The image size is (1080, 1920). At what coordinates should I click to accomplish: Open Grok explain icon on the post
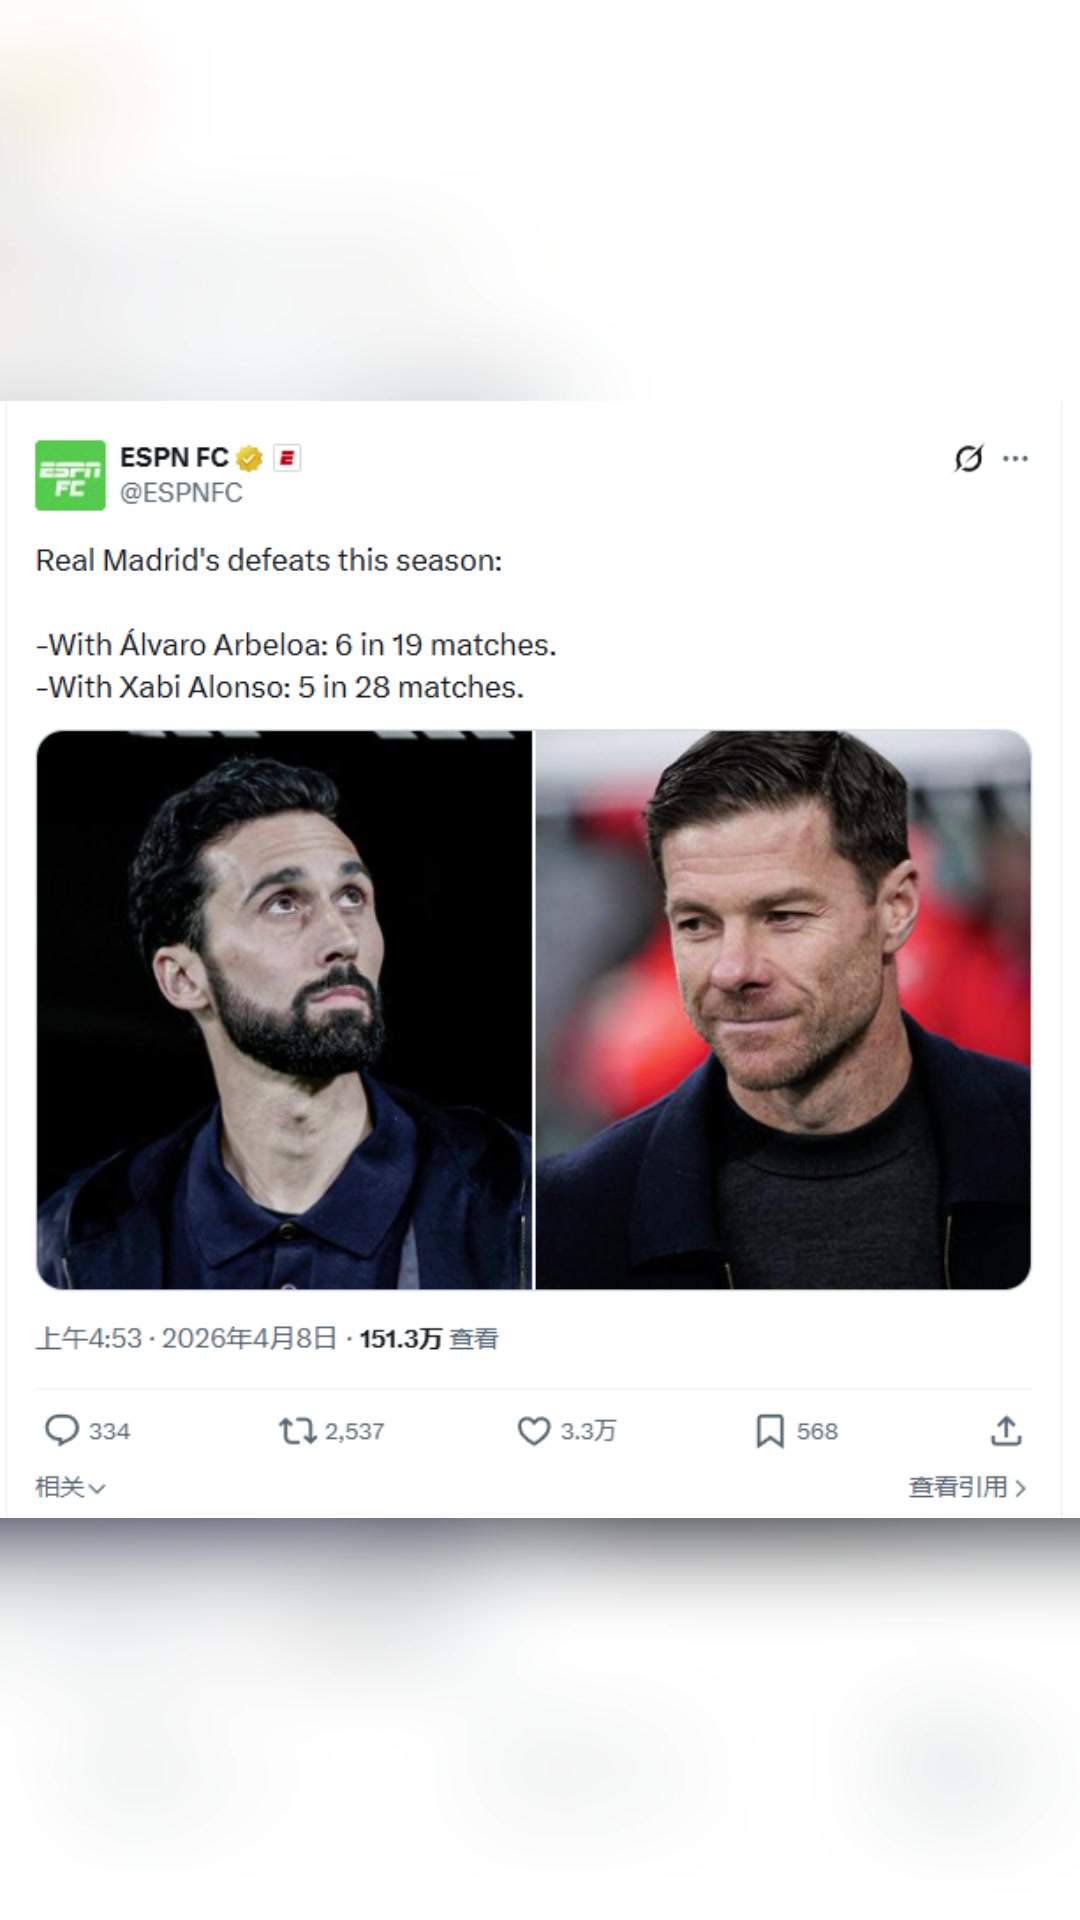click(x=968, y=458)
